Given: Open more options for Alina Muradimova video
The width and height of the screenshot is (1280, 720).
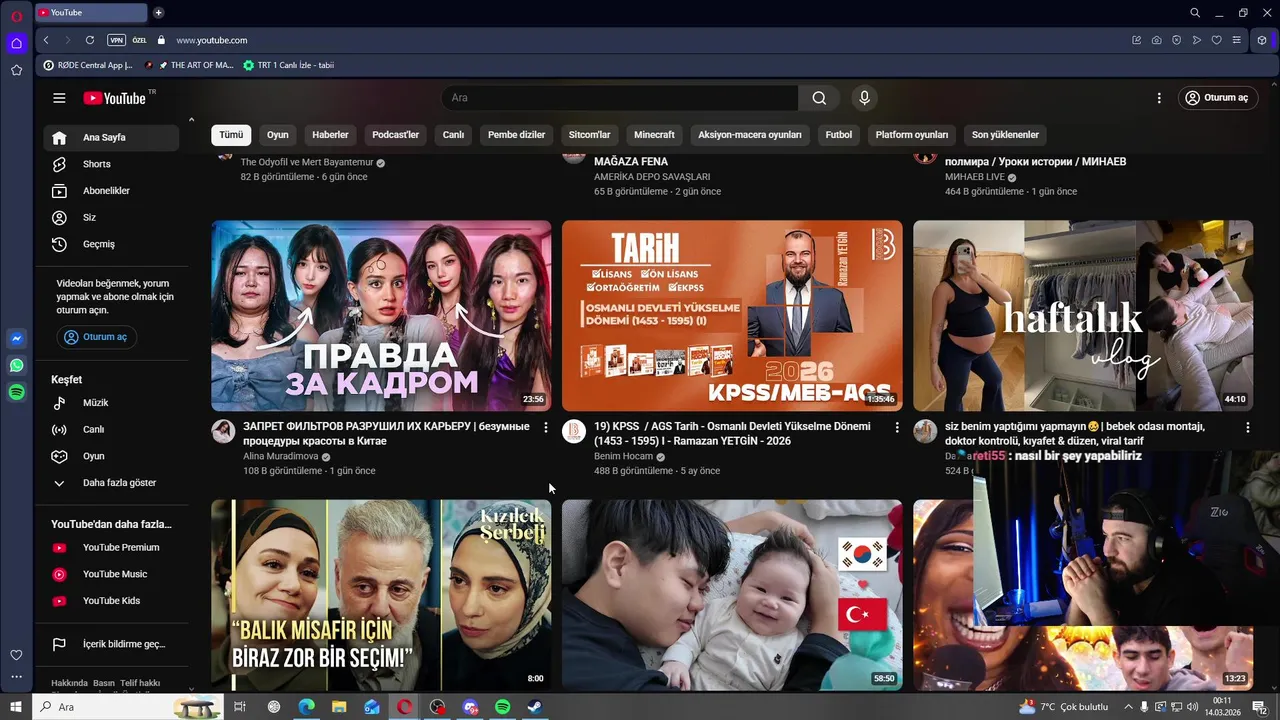Looking at the screenshot, I should pos(545,427).
